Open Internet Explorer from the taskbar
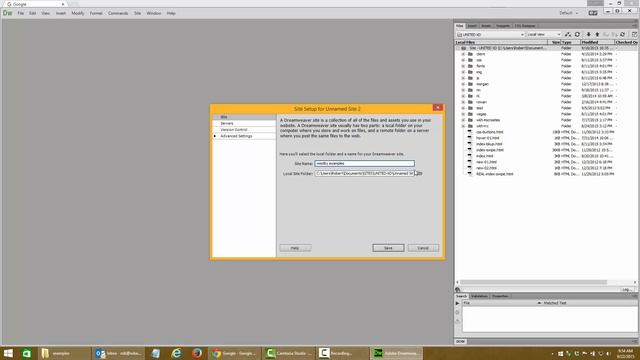The width and height of the screenshot is (640, 360). (x=176, y=353)
